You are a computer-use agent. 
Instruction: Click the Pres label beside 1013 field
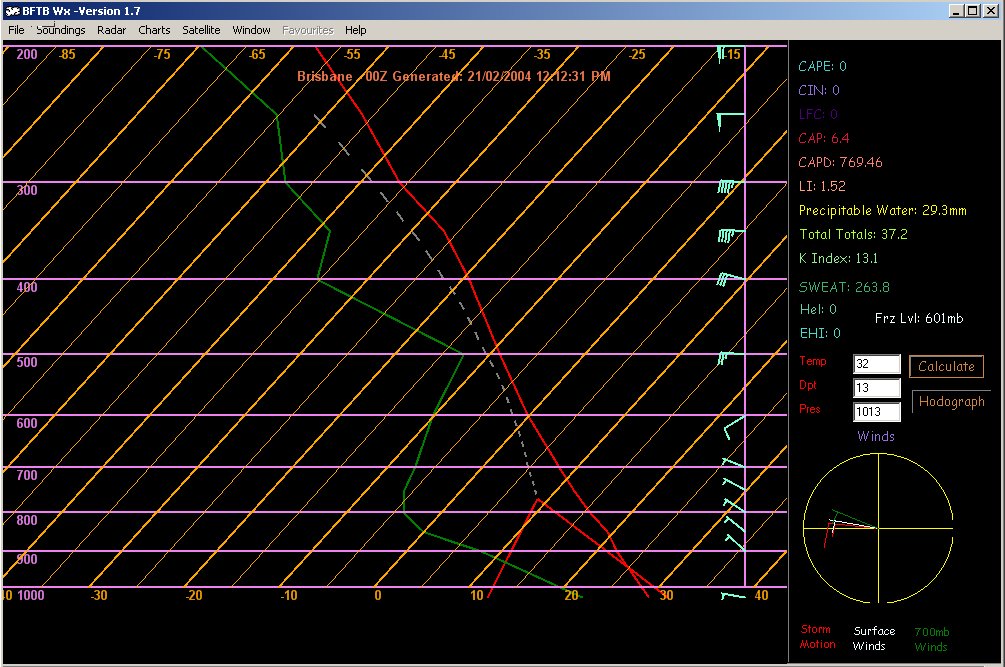point(810,409)
